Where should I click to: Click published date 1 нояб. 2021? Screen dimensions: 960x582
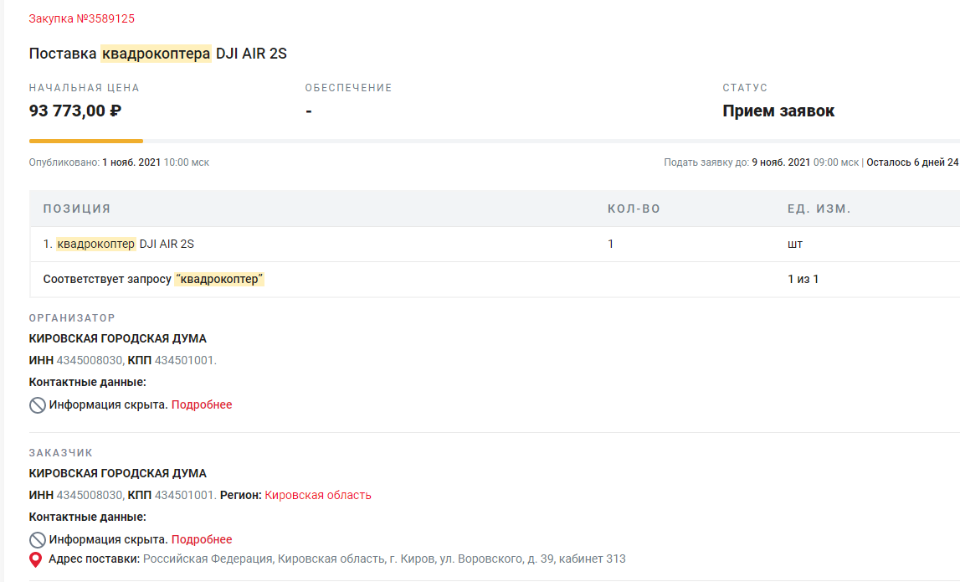click(131, 162)
